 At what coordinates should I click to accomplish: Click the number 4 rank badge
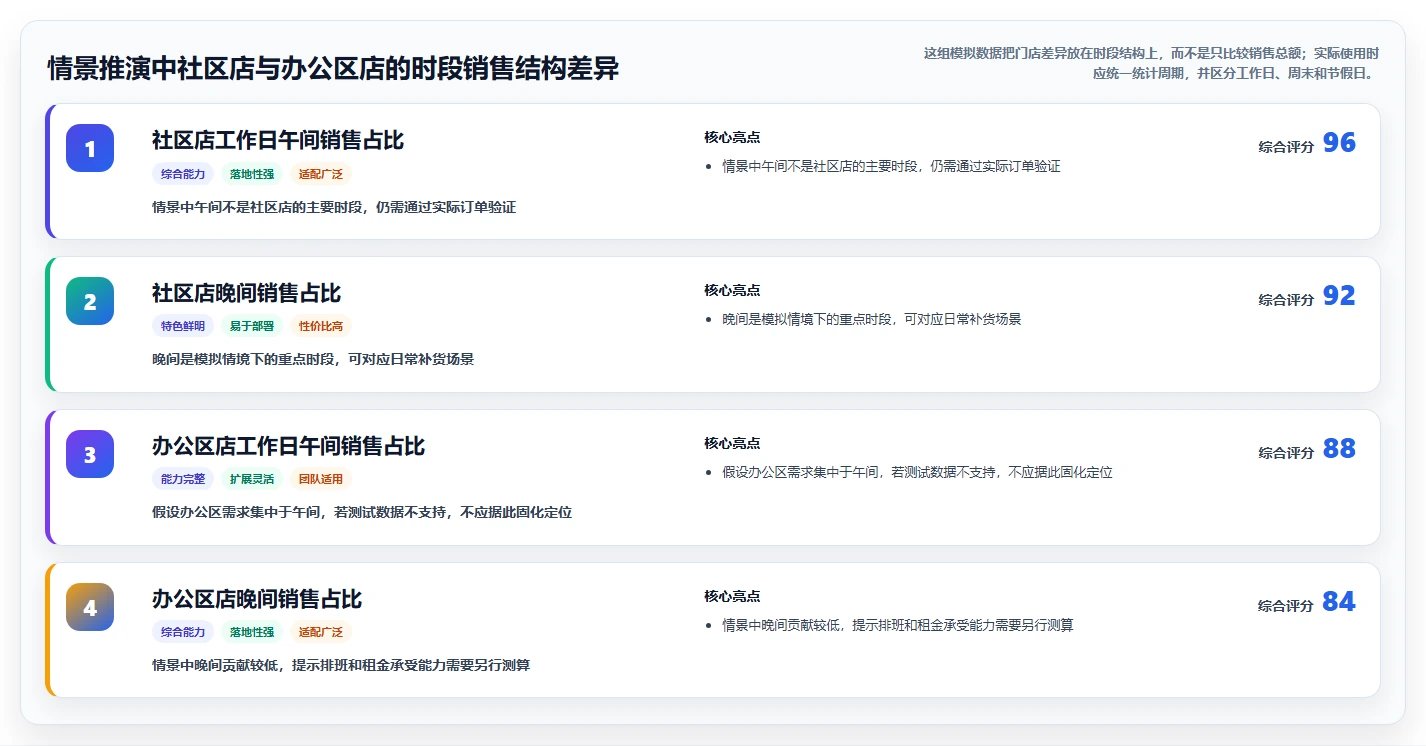[90, 607]
